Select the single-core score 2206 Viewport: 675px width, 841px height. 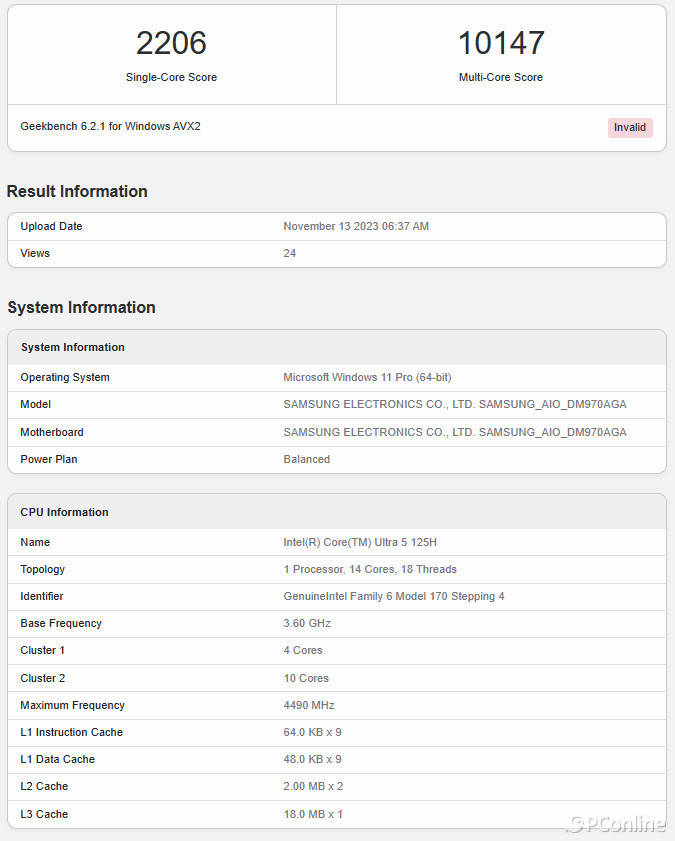point(171,43)
